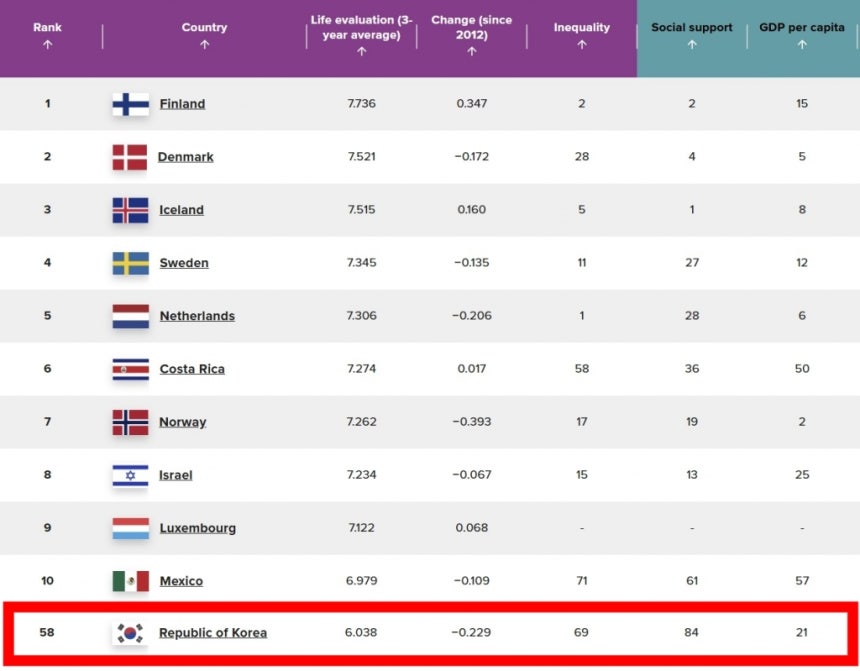The height and width of the screenshot is (671, 860).
Task: Sort by Inequality column header
Action: tap(582, 27)
